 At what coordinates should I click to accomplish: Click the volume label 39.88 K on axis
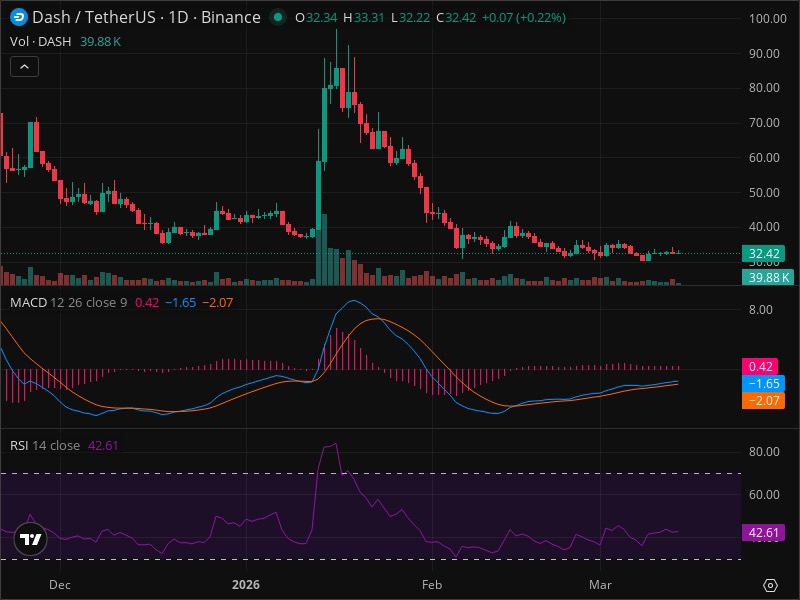point(768,278)
